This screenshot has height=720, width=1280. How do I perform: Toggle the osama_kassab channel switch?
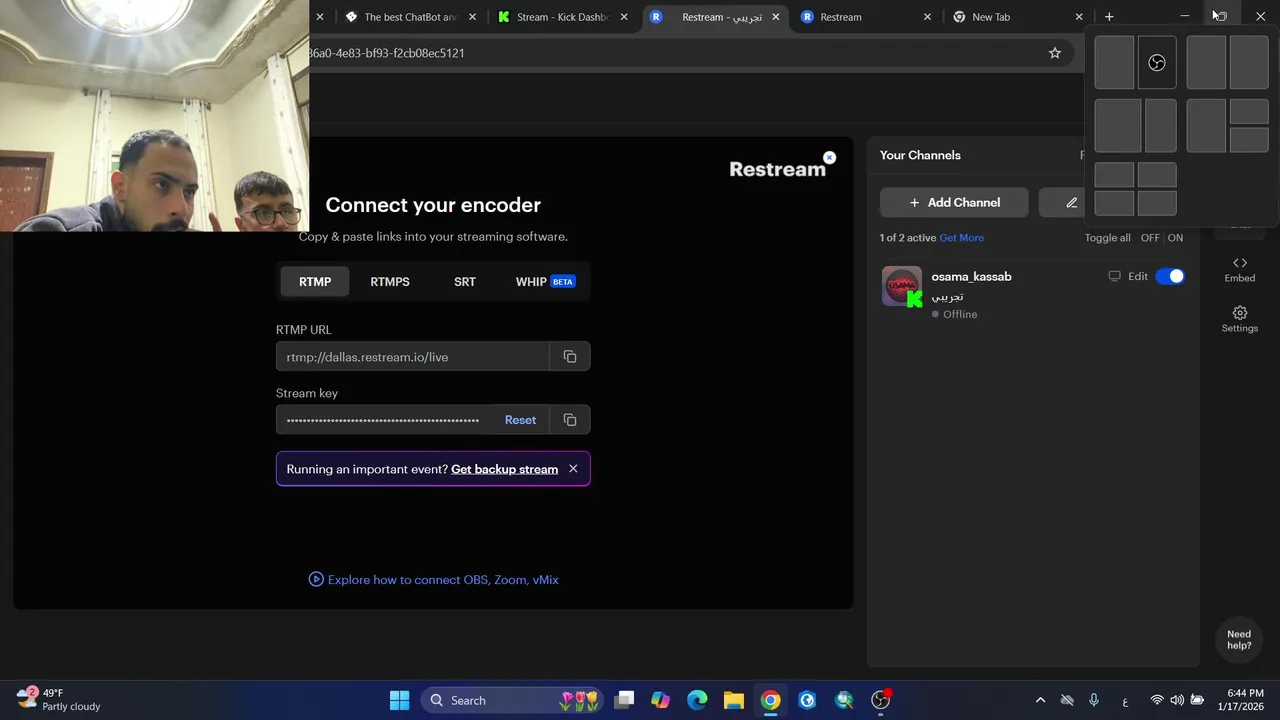coord(1170,276)
